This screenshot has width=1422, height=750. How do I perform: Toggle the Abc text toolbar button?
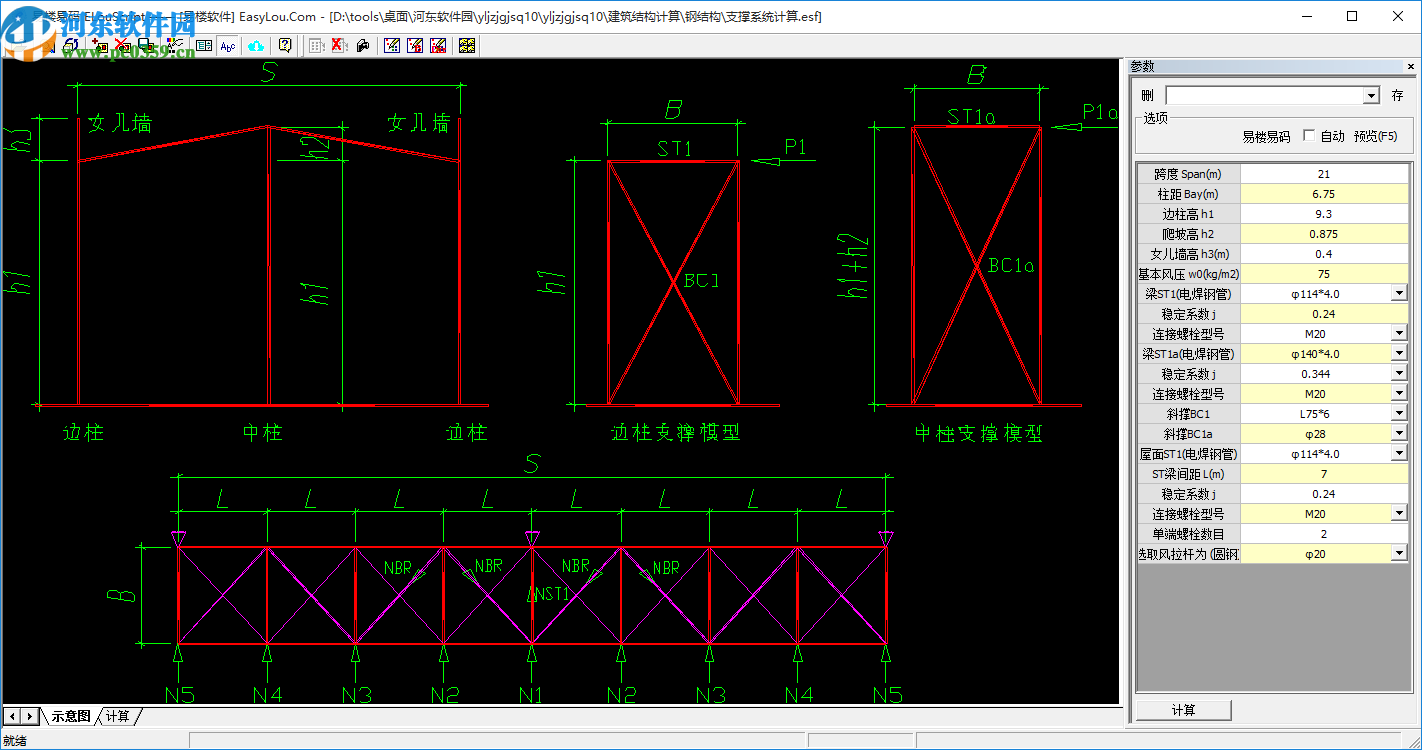point(228,45)
